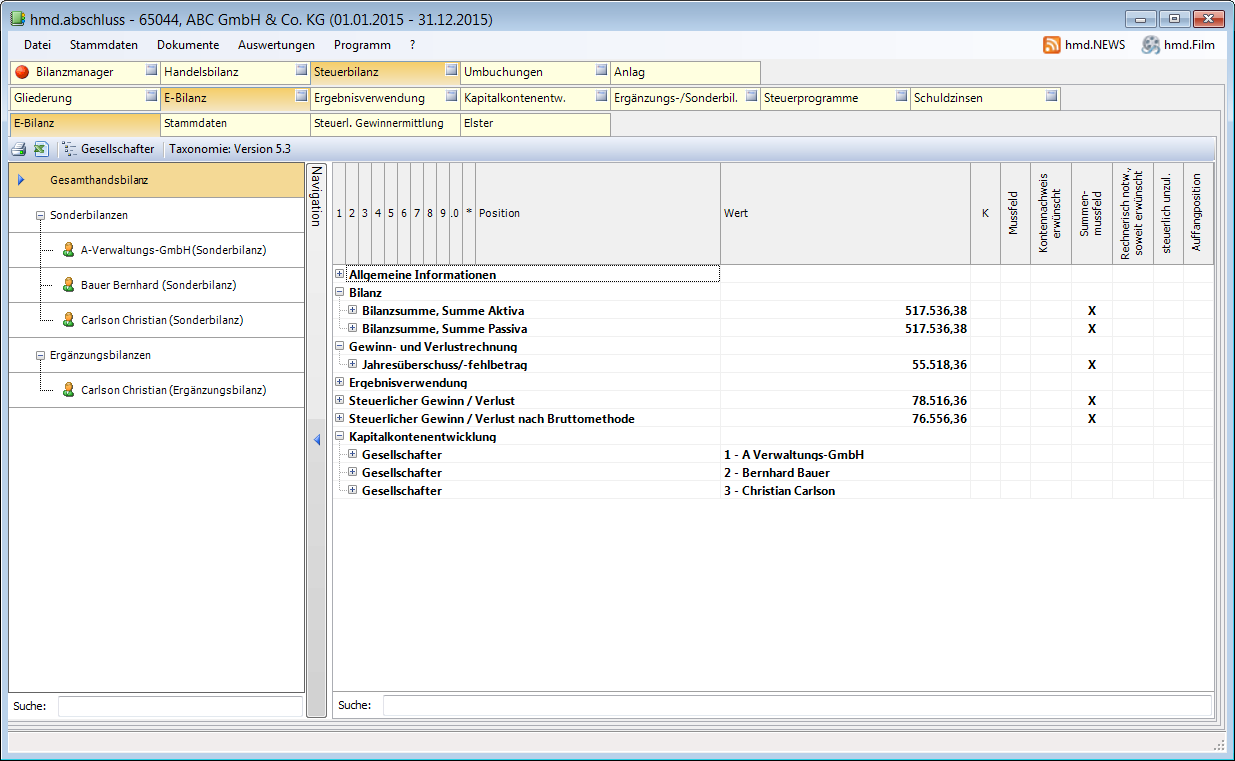This screenshot has height=761, width=1235.
Task: Click the Excel export icon
Action: tap(41, 149)
